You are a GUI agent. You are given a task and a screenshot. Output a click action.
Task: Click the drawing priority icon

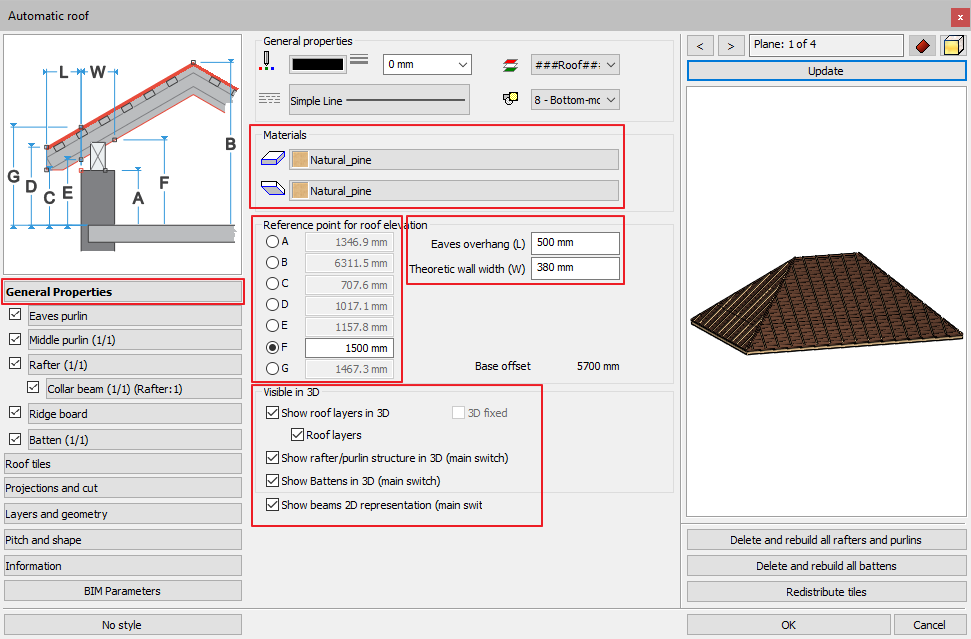click(x=511, y=99)
